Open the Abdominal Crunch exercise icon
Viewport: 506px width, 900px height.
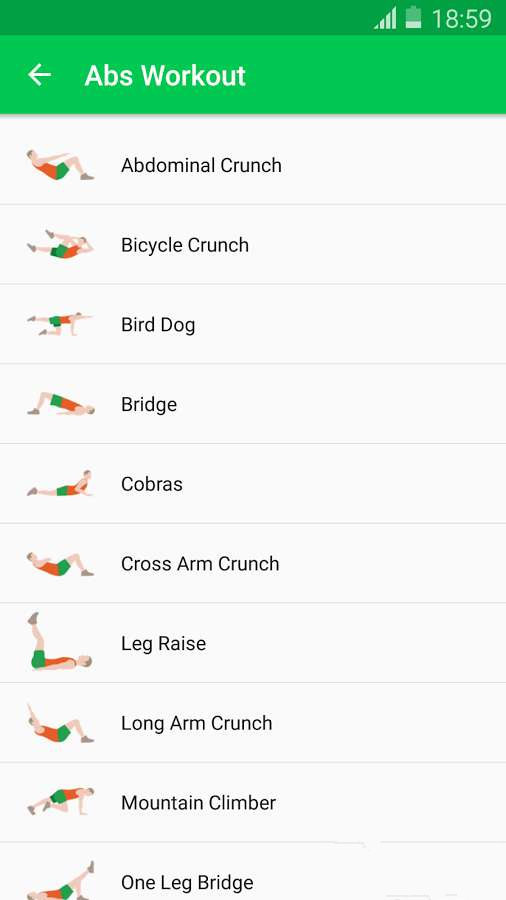[60, 165]
